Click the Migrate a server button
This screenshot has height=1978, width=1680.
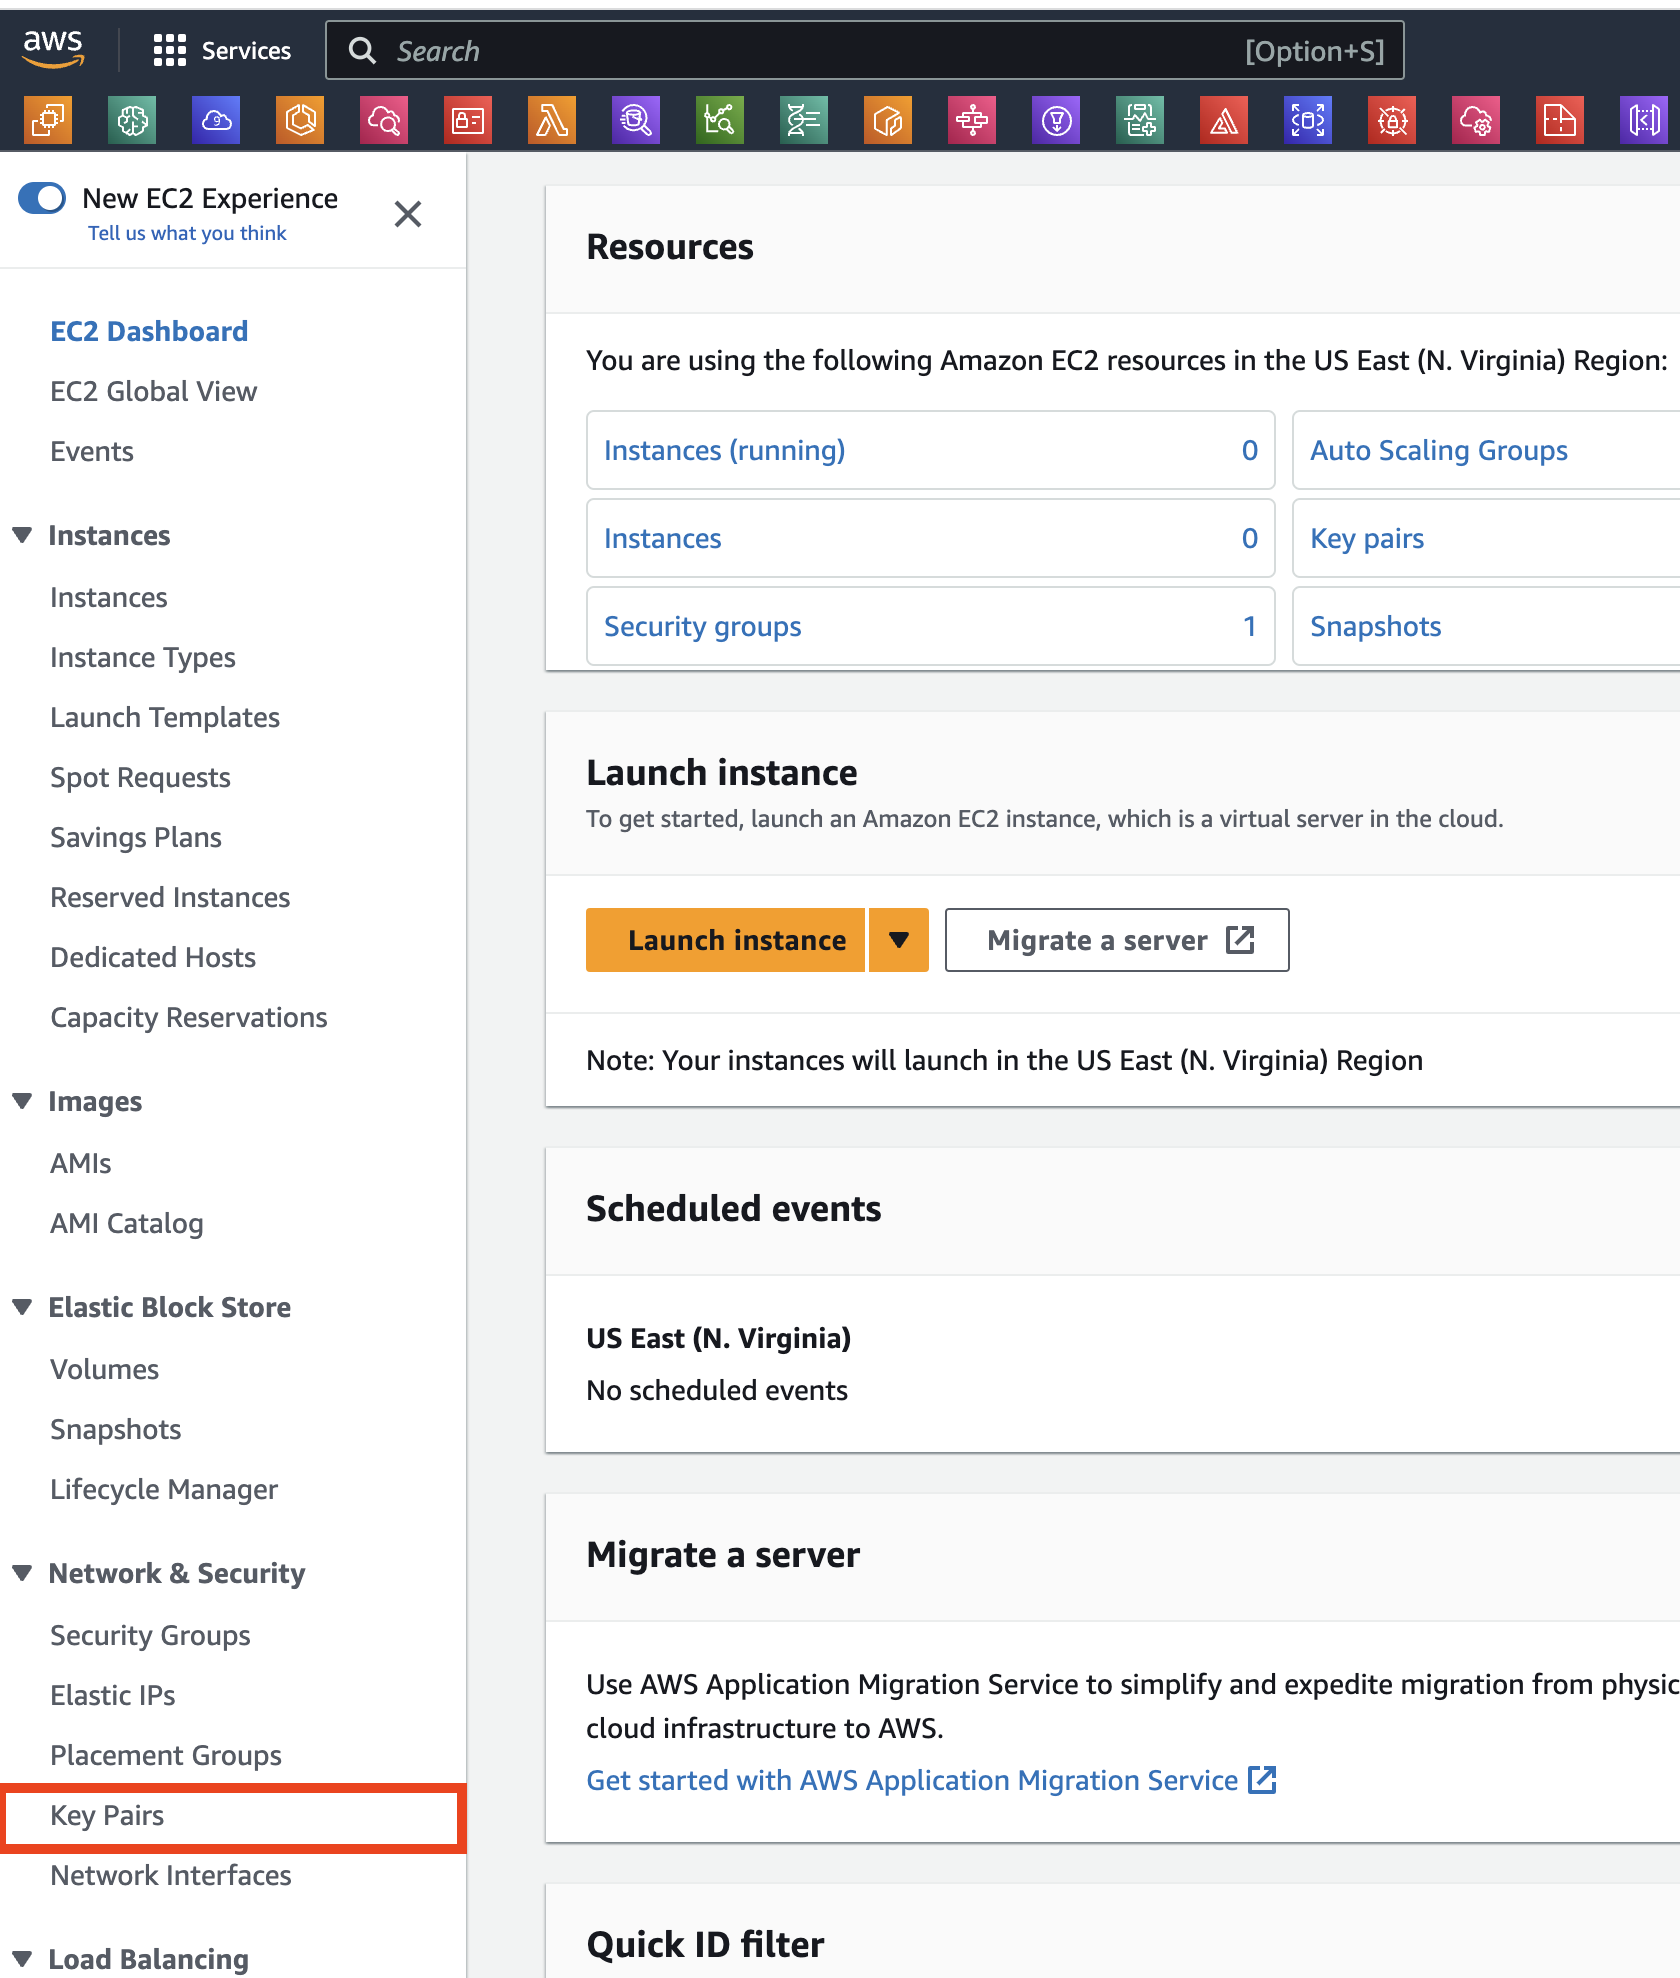[x=1117, y=940]
